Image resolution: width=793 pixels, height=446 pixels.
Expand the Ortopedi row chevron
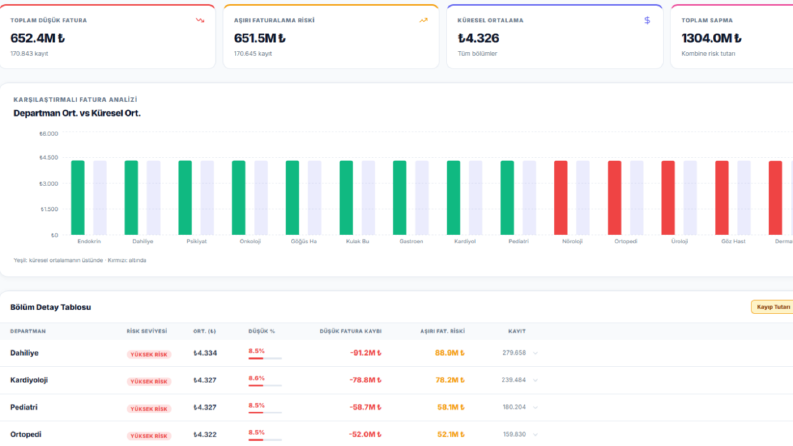(x=535, y=434)
